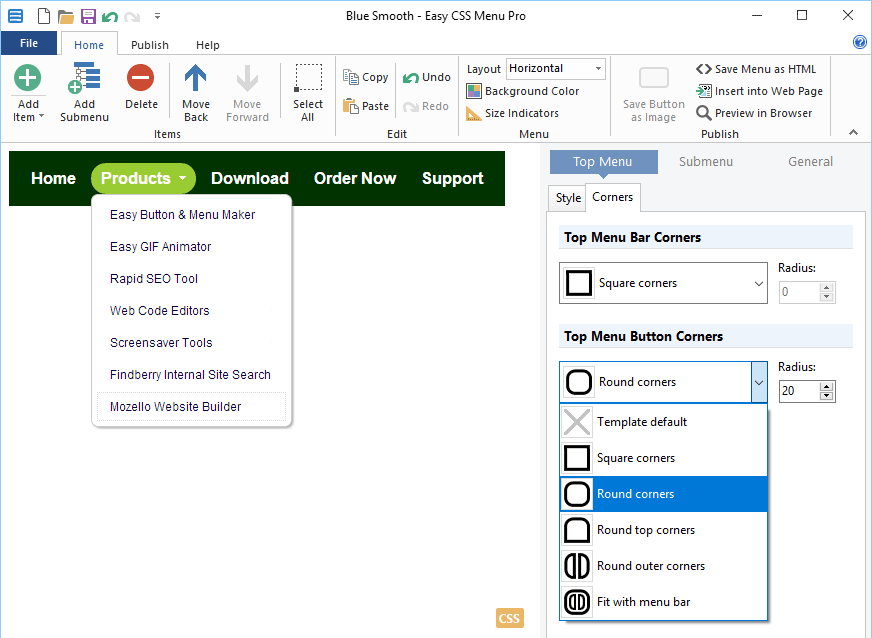Click the Paste icon in Edit group

point(365,106)
